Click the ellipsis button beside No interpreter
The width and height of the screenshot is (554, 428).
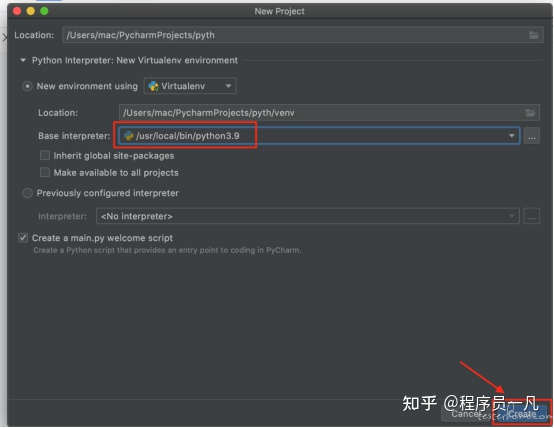tap(531, 216)
